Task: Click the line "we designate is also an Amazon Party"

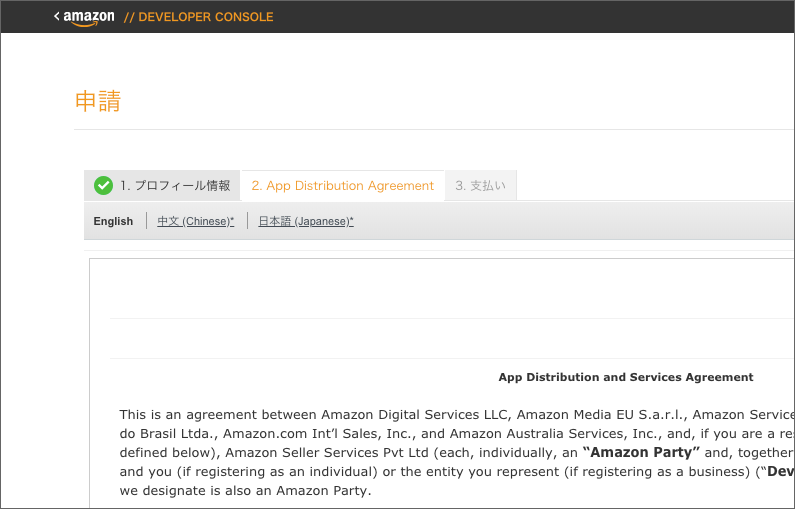Action: pyautogui.click(x=245, y=490)
